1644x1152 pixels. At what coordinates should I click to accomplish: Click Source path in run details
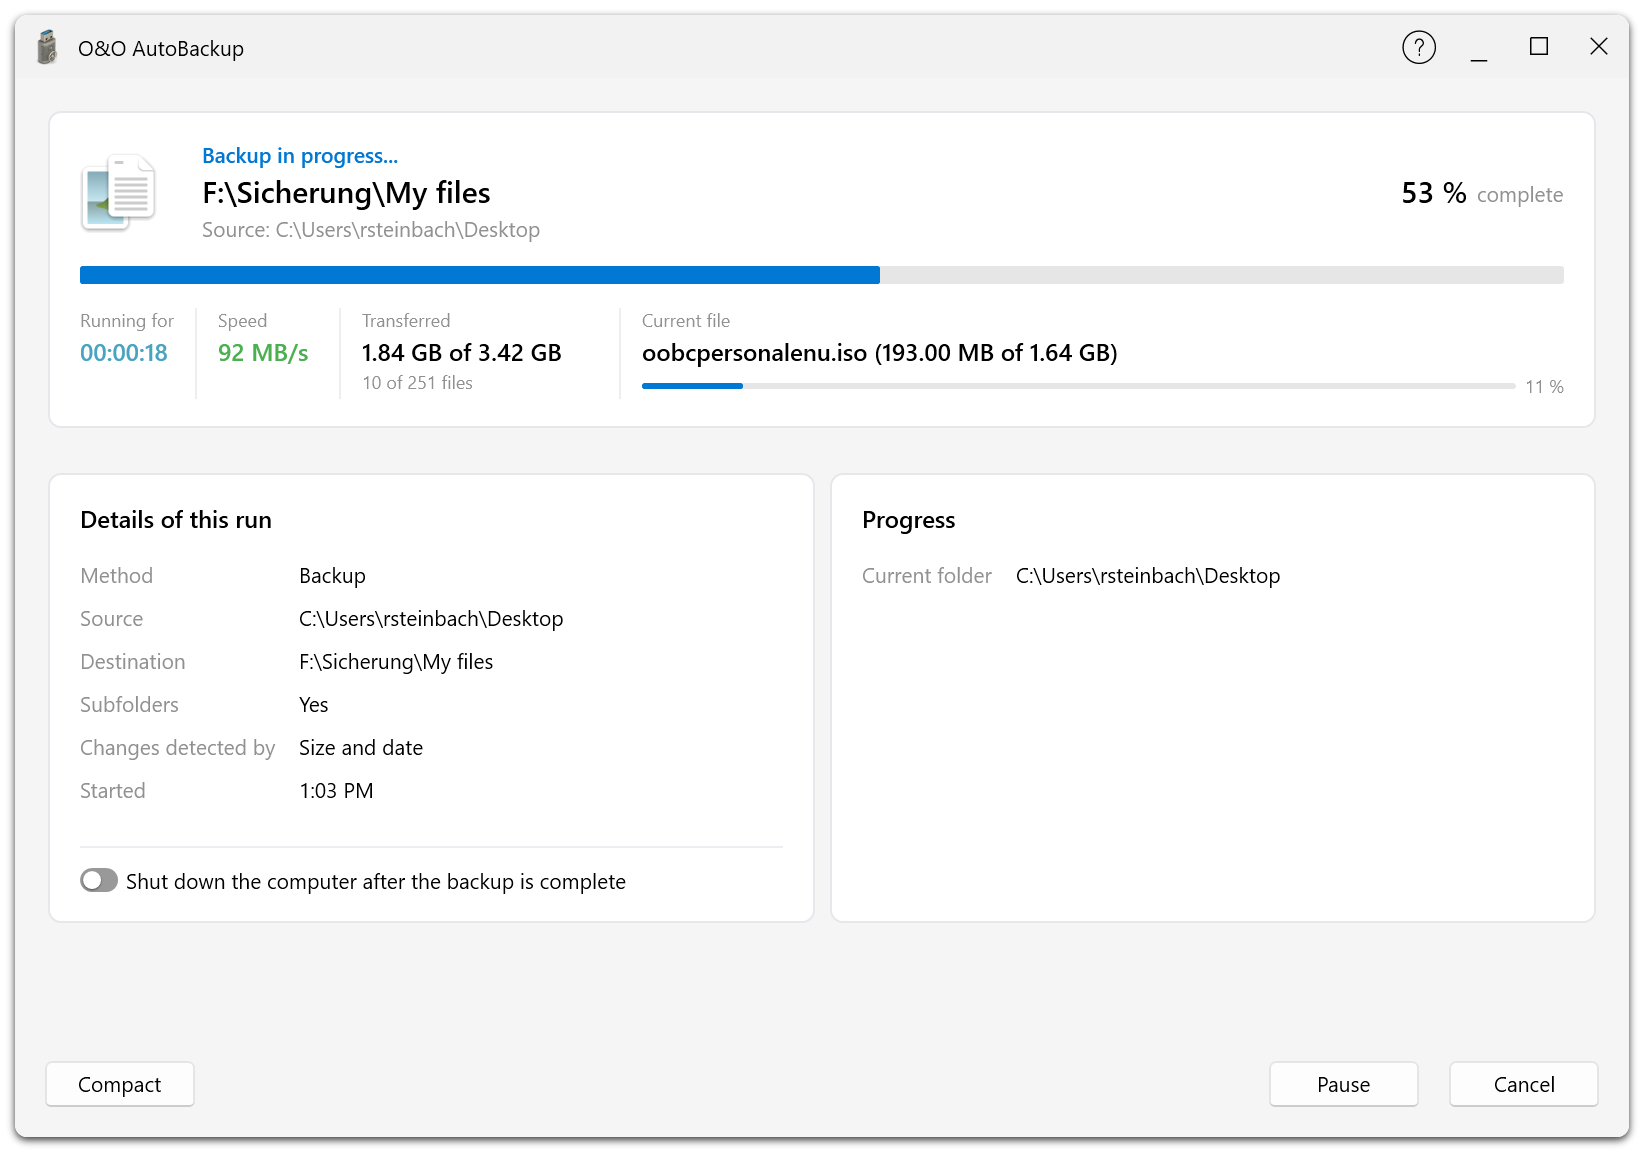(431, 619)
